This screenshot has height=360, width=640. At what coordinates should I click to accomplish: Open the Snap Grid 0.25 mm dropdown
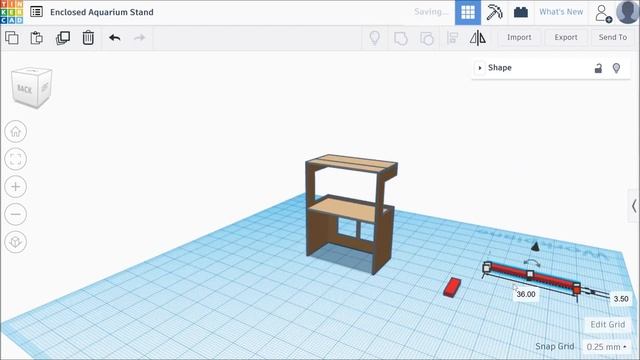click(607, 347)
